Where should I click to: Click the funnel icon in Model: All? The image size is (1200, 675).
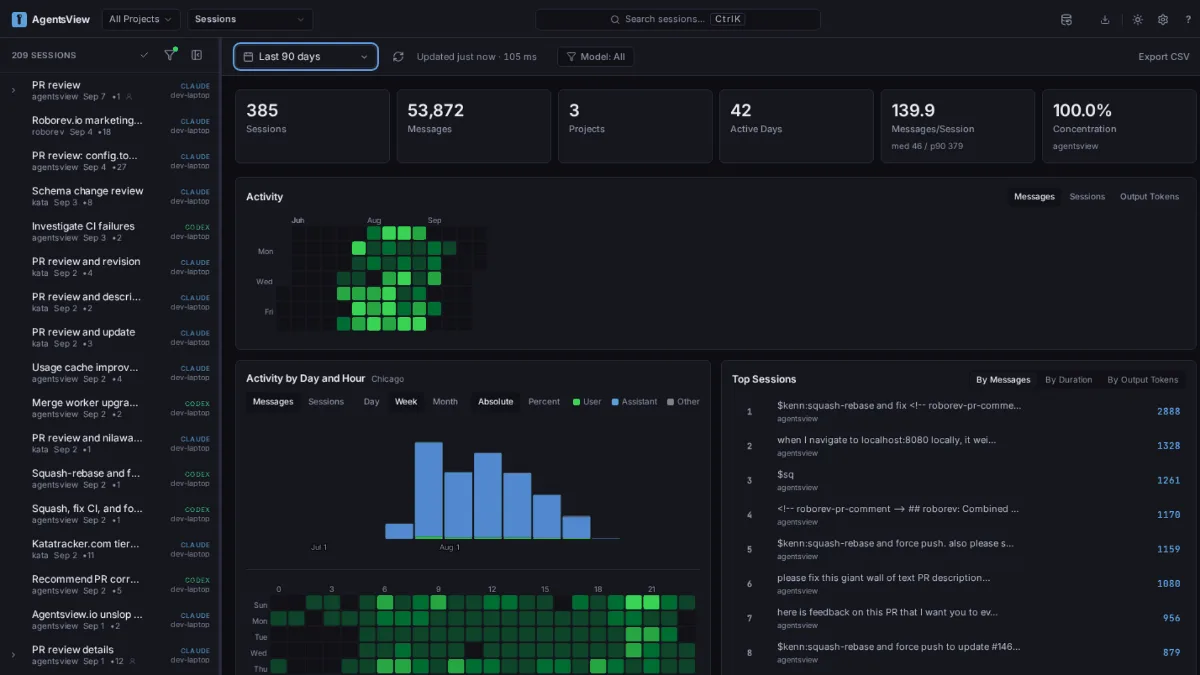572,57
